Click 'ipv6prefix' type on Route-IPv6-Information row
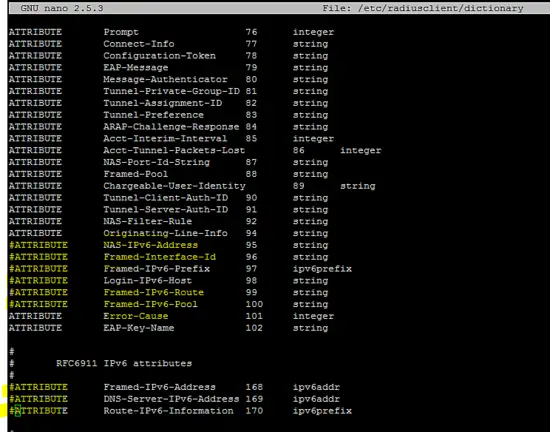550x432 pixels. [322, 411]
